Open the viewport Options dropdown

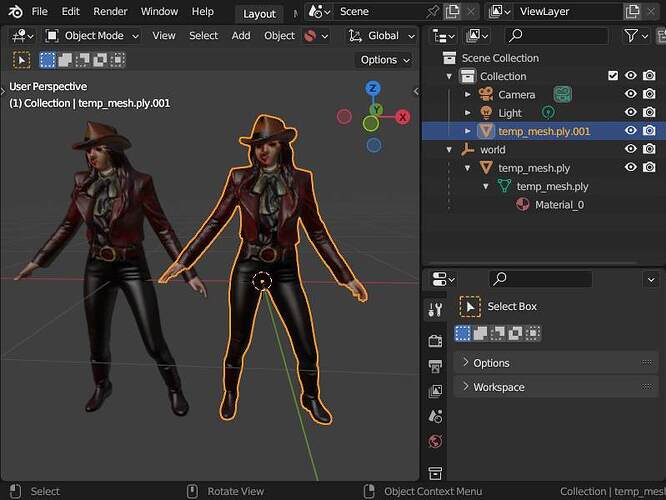[x=384, y=60]
